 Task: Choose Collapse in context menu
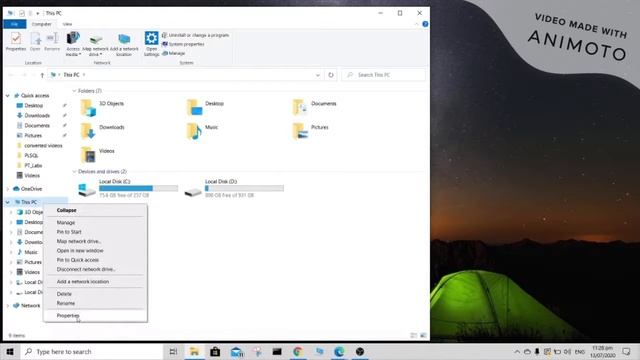coord(95,210)
